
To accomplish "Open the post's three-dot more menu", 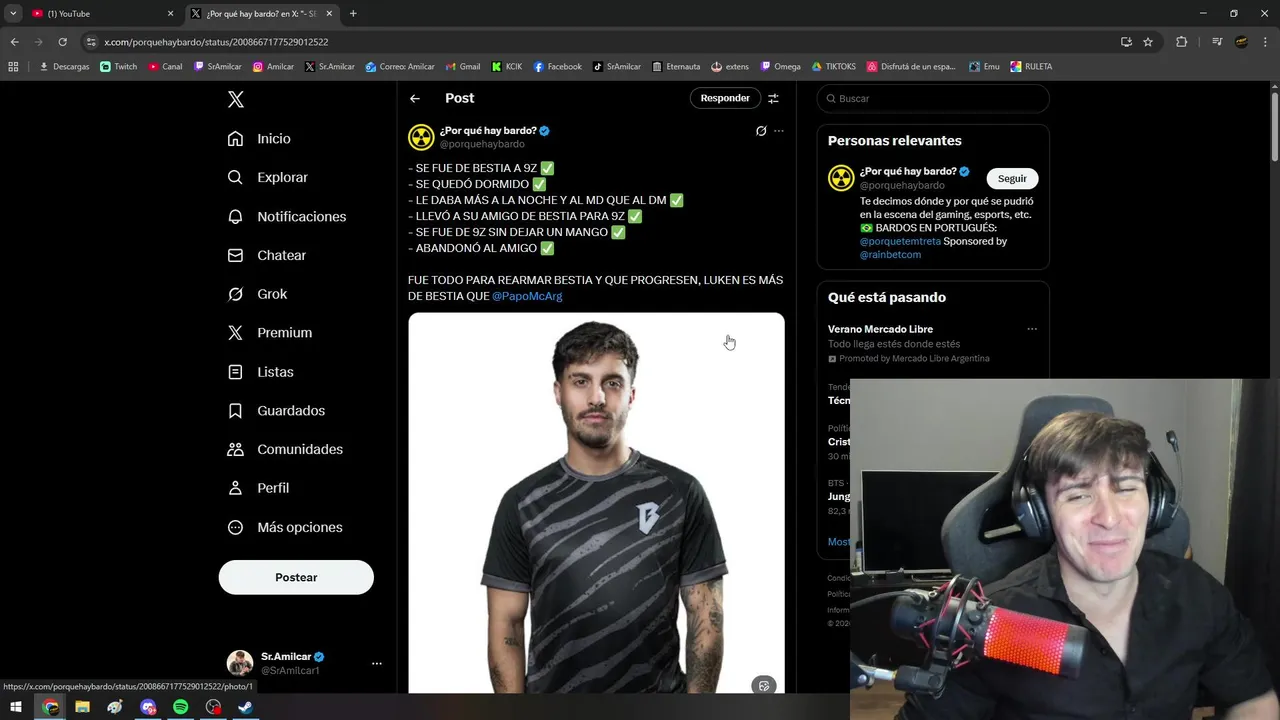I will [779, 131].
